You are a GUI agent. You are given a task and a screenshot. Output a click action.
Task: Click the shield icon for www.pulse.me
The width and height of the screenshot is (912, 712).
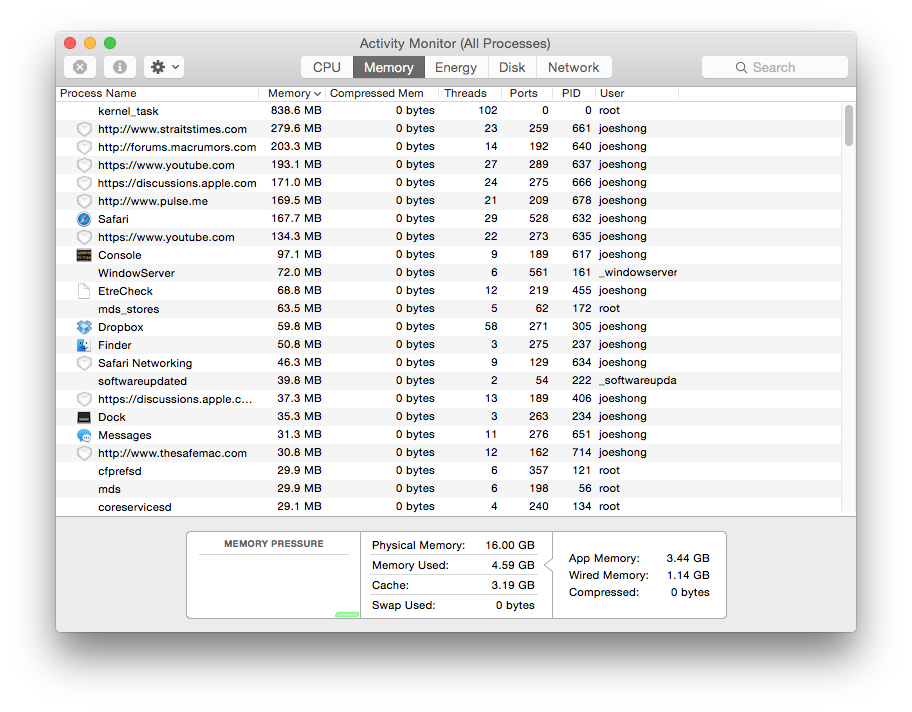(84, 201)
